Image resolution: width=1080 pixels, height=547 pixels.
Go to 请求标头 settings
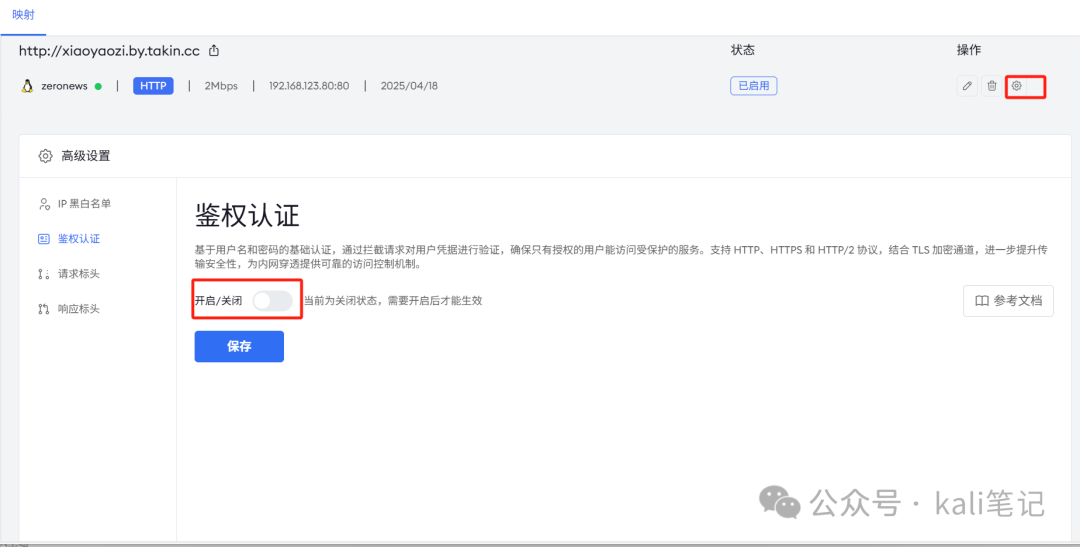[78, 274]
